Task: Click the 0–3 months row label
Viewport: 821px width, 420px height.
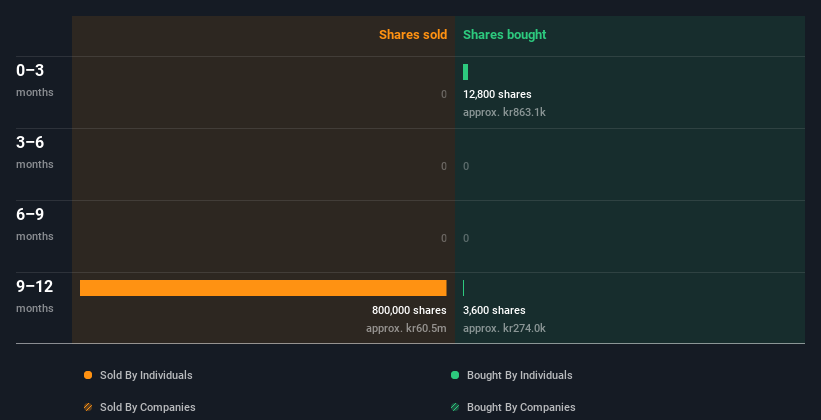Action: coord(35,80)
